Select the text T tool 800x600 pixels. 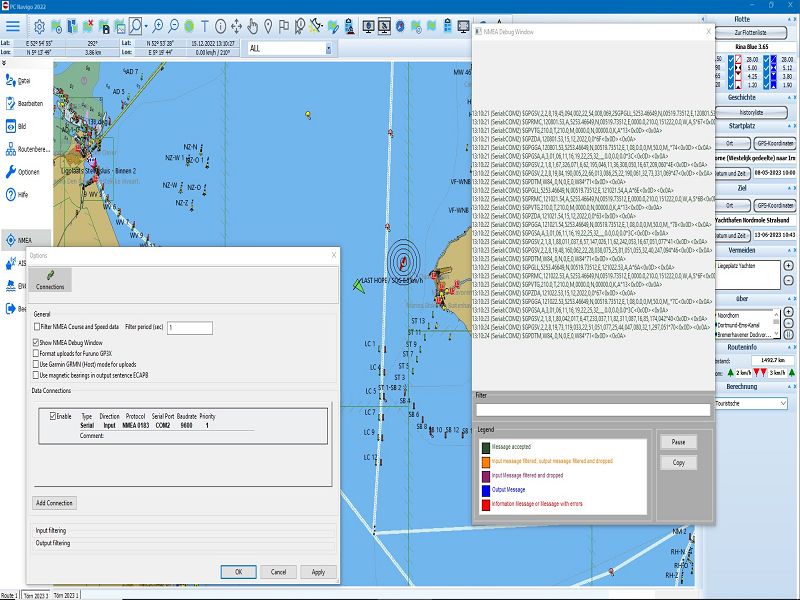(205, 26)
